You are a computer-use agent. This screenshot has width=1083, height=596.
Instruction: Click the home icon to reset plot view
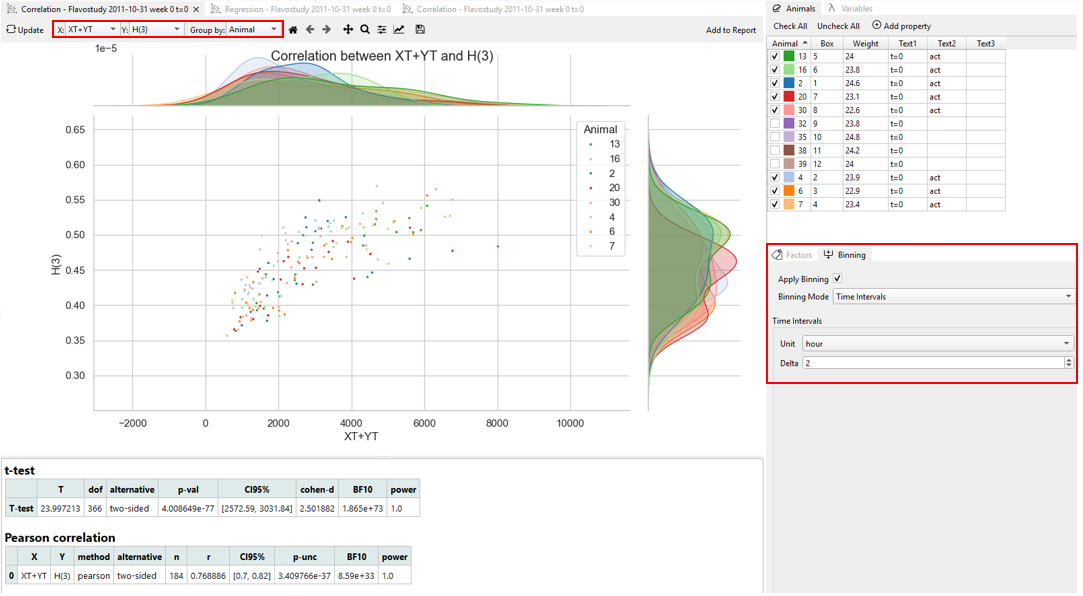[293, 29]
